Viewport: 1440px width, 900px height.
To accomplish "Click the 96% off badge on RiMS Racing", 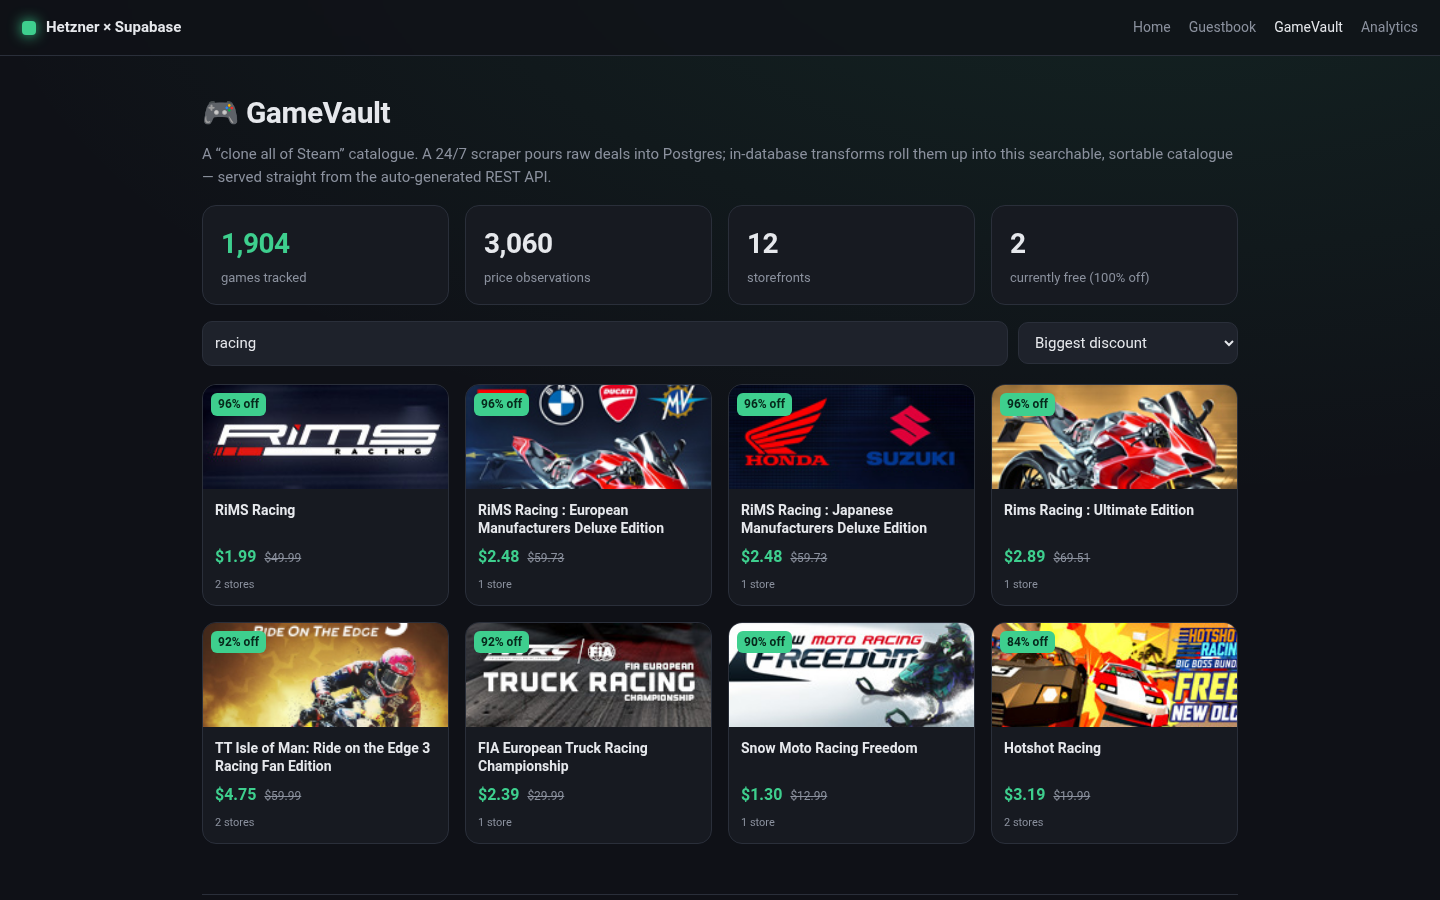I will pyautogui.click(x=238, y=404).
